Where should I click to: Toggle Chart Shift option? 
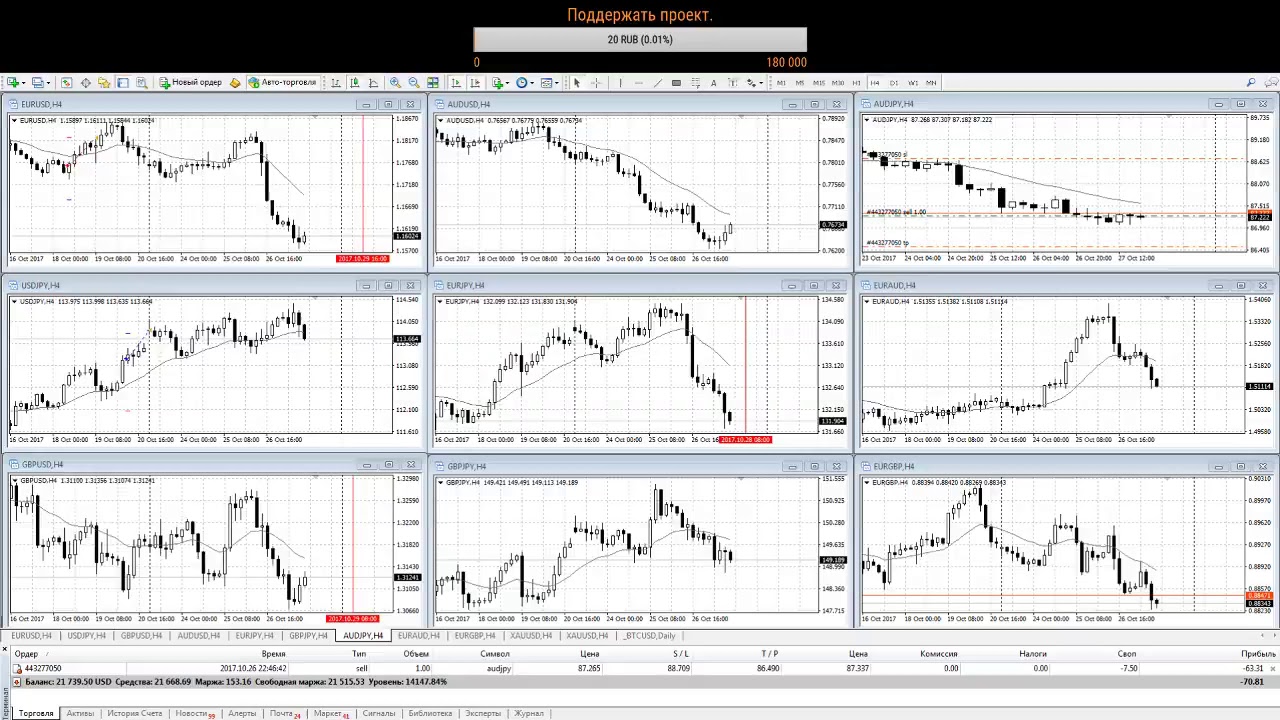(x=475, y=82)
